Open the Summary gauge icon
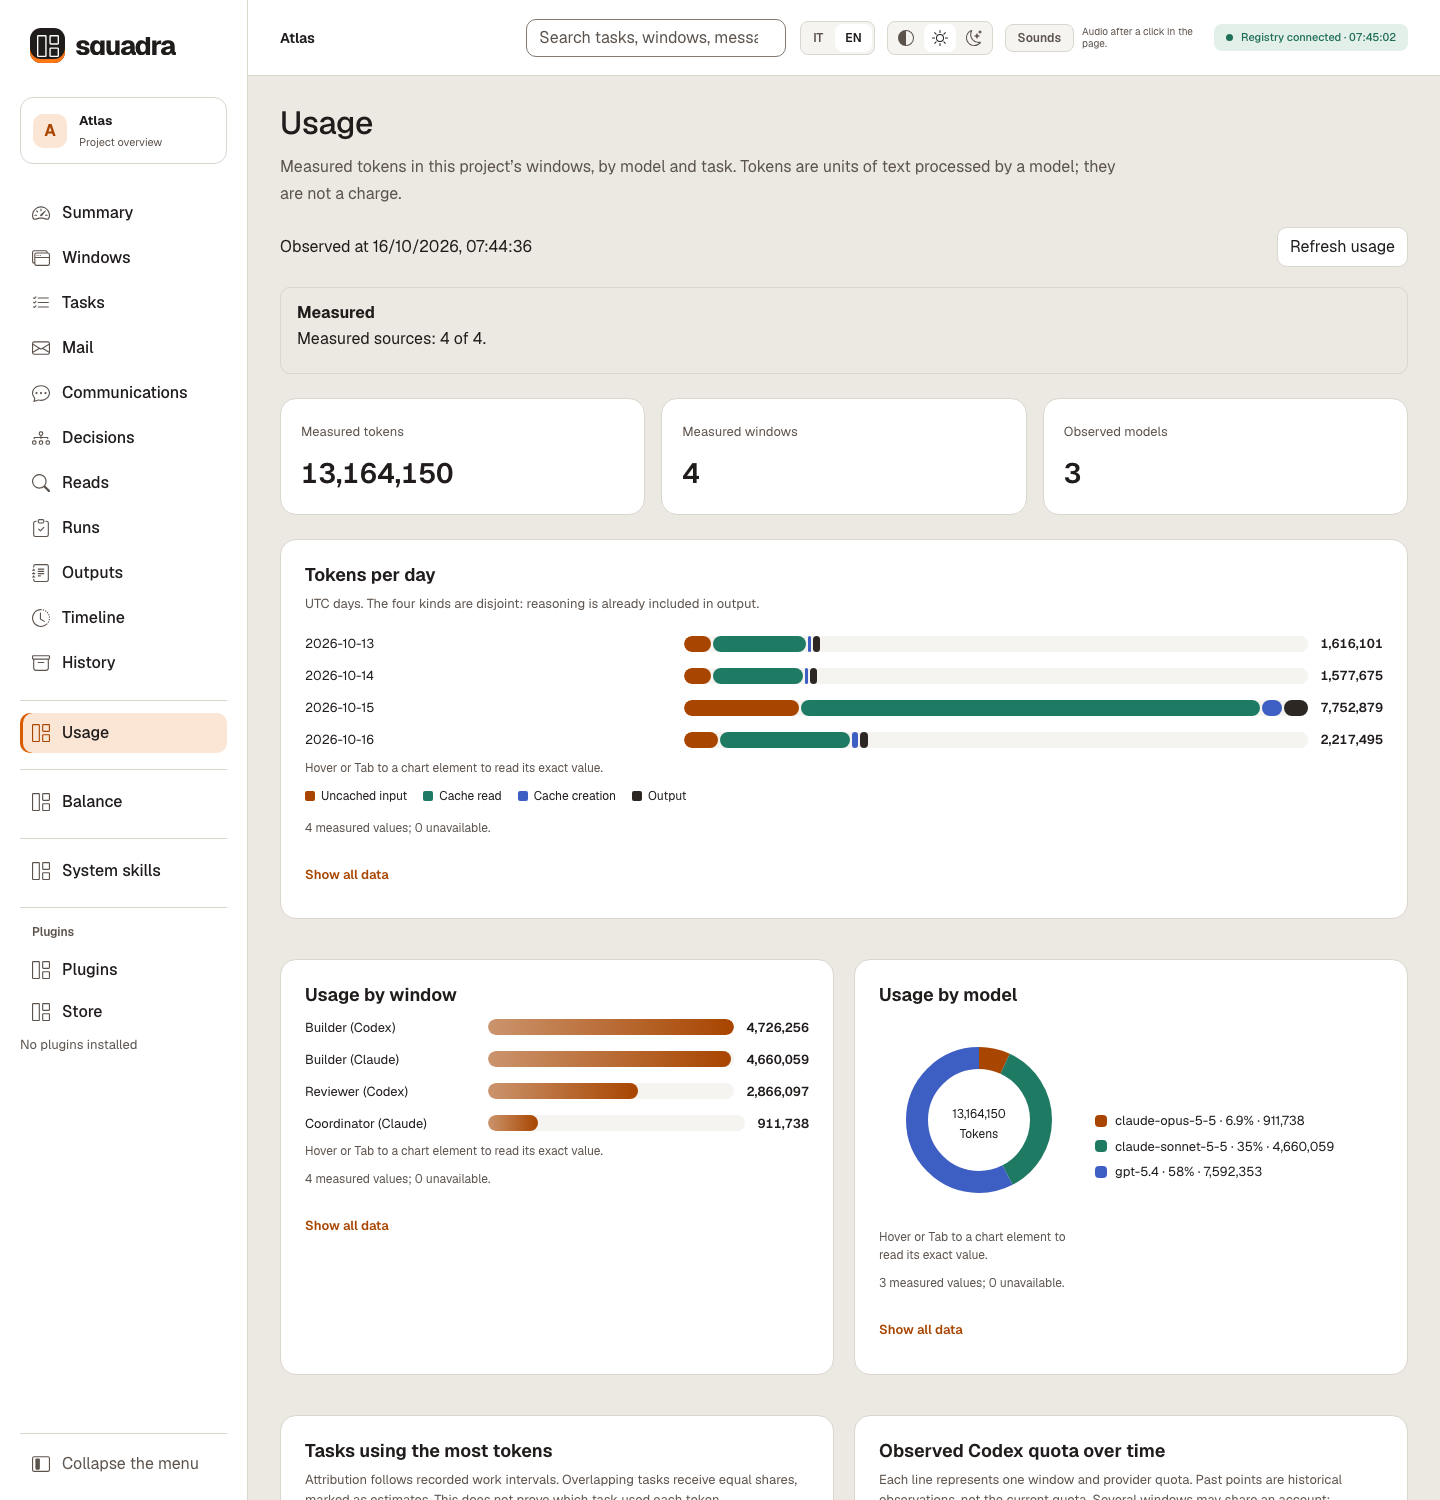This screenshot has width=1440, height=1500. 41,213
